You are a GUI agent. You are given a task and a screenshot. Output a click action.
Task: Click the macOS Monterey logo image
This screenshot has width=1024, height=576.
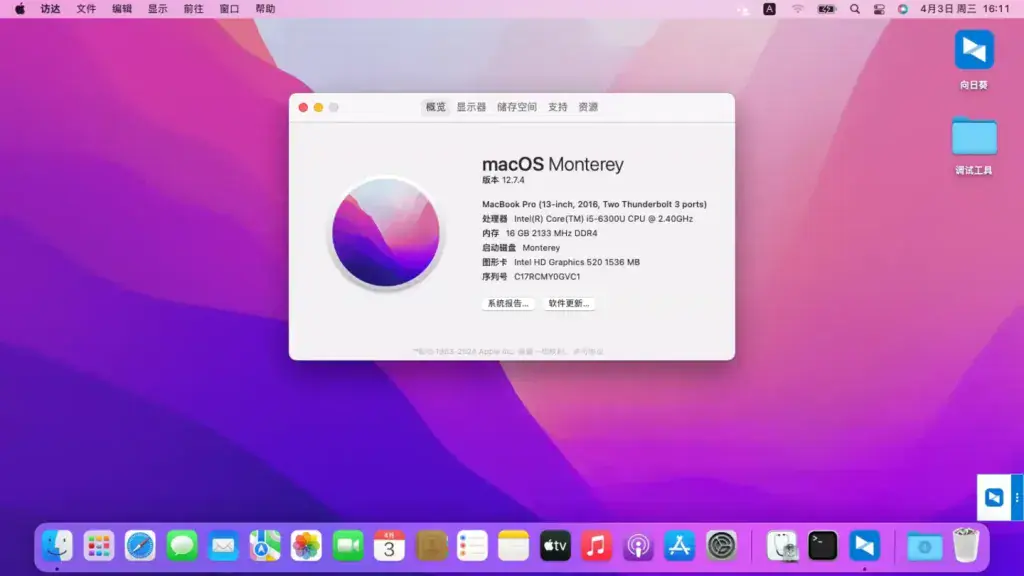pos(386,232)
